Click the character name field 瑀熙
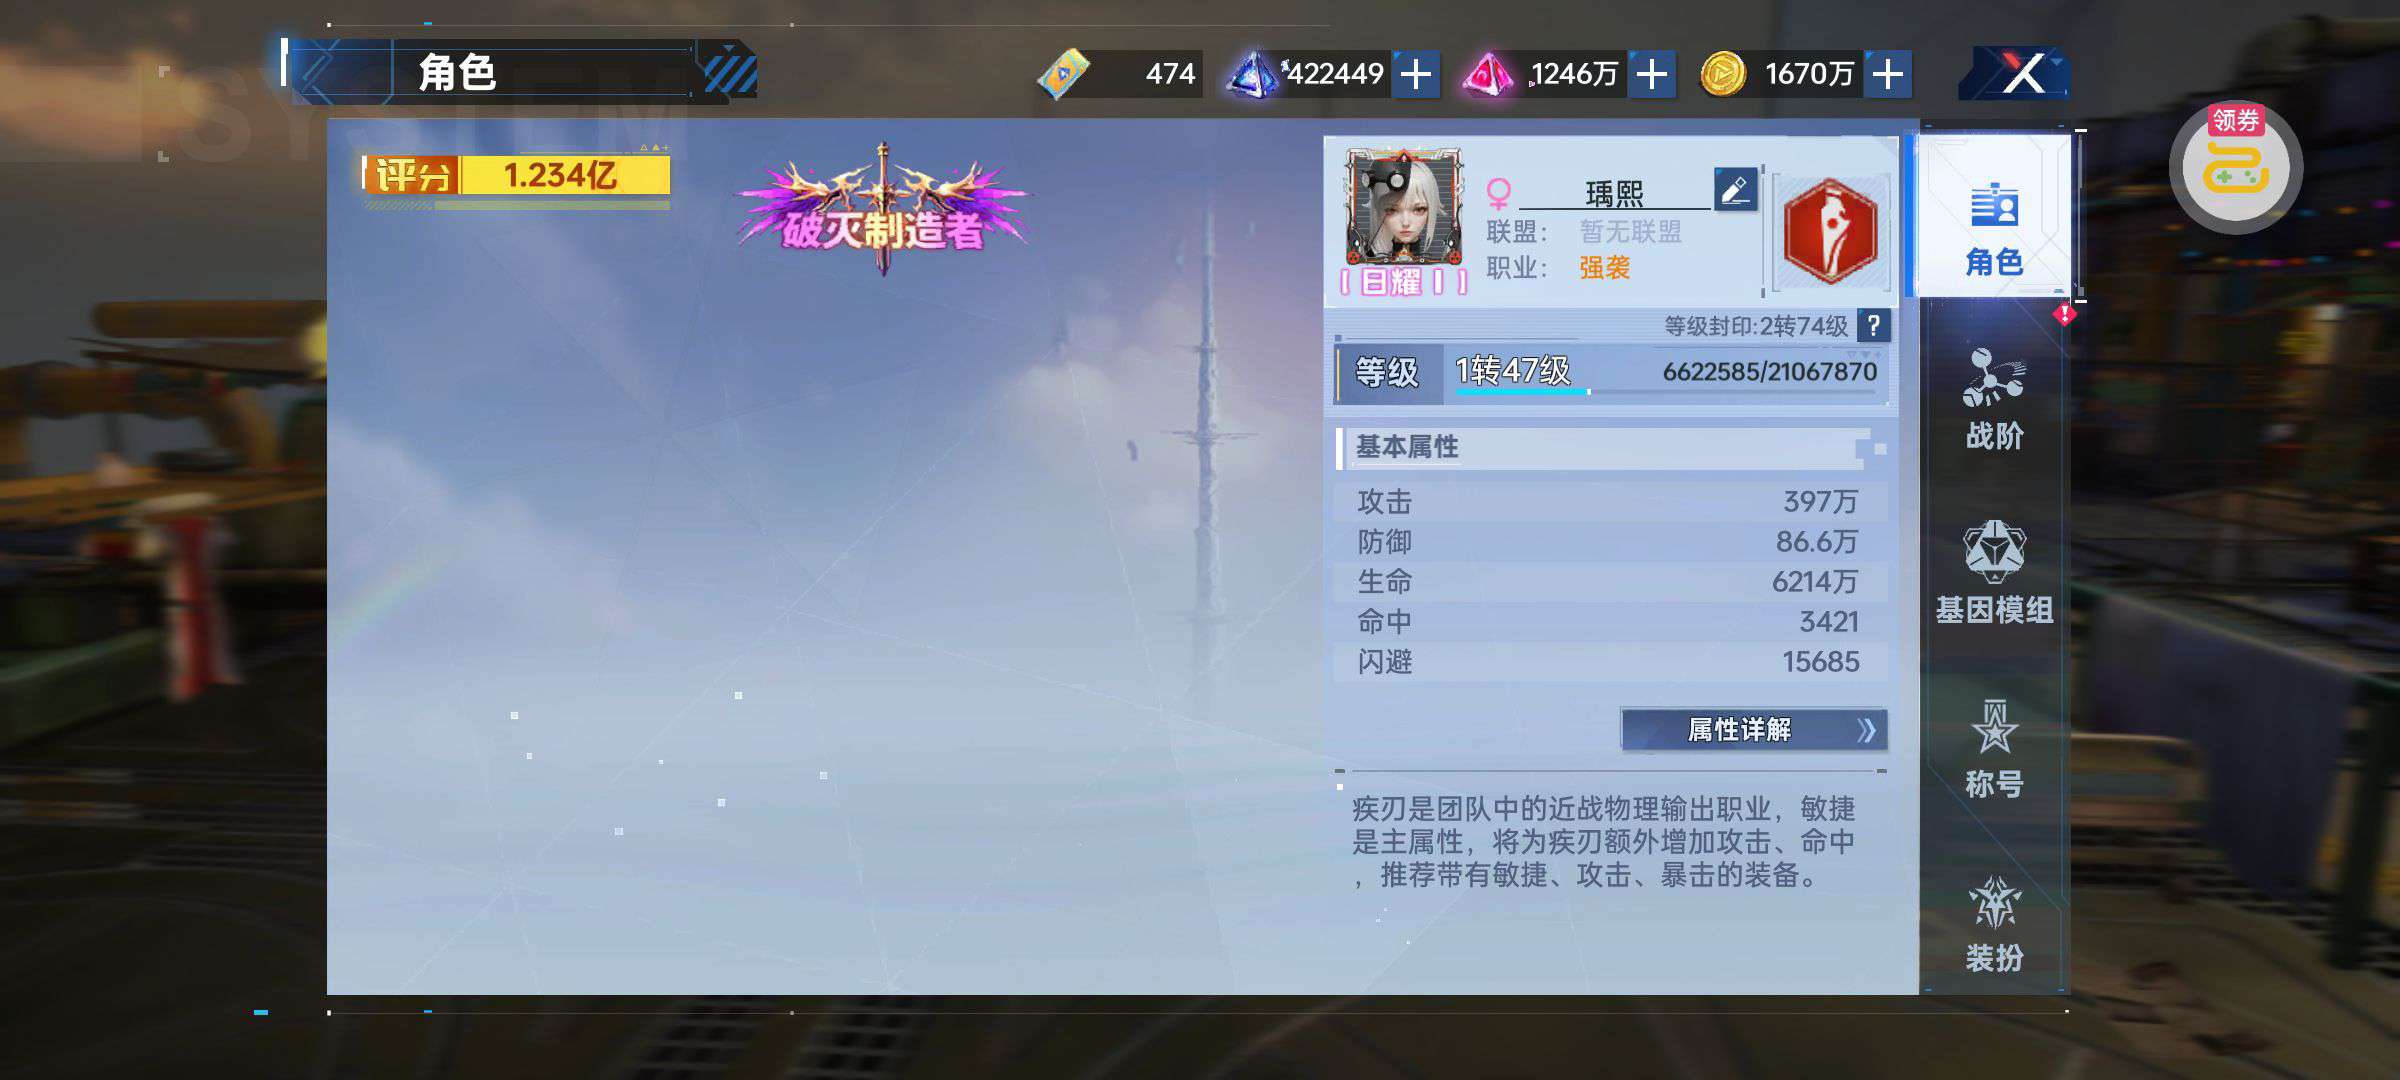2400x1080 pixels. click(1614, 192)
